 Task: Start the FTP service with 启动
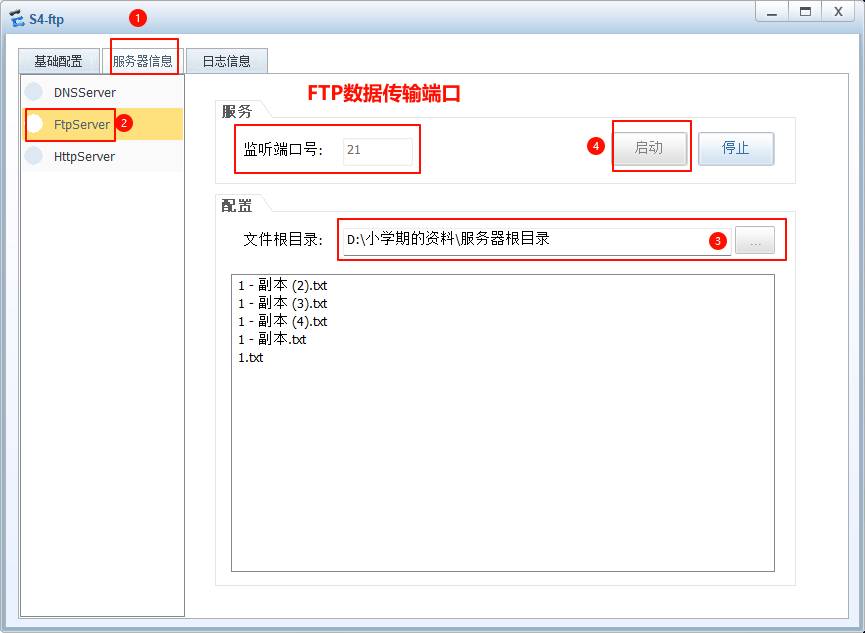(x=650, y=148)
